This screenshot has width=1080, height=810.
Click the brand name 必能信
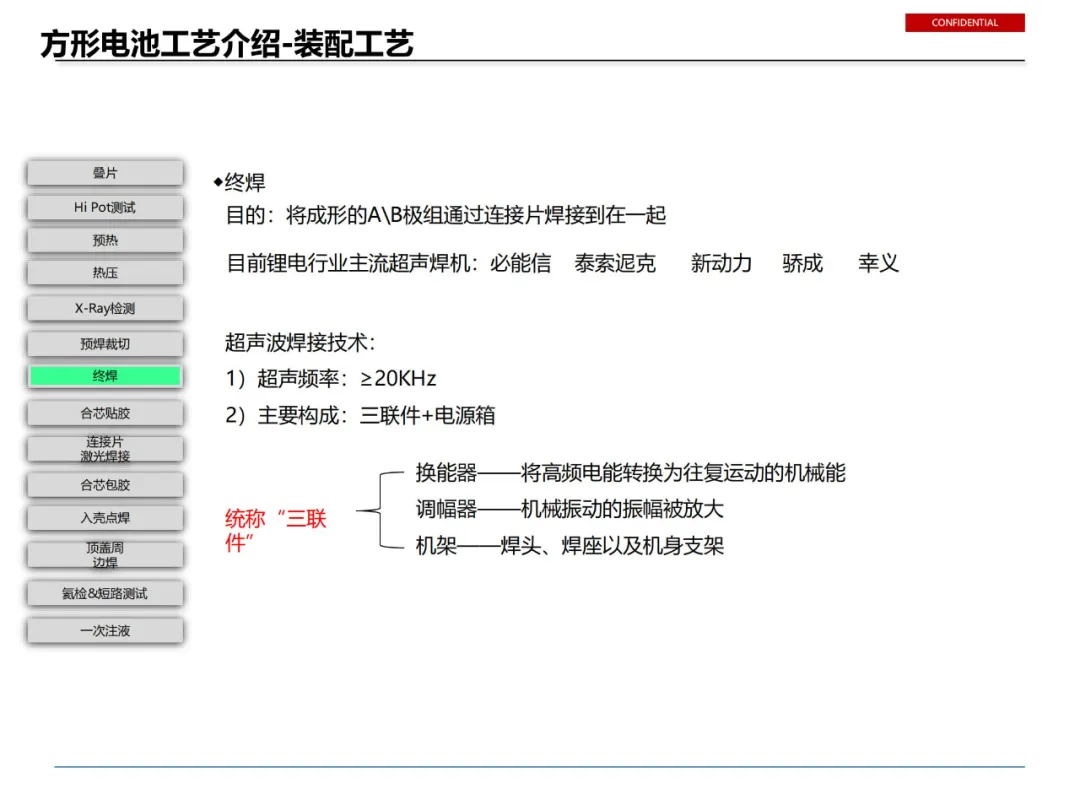click(x=521, y=263)
